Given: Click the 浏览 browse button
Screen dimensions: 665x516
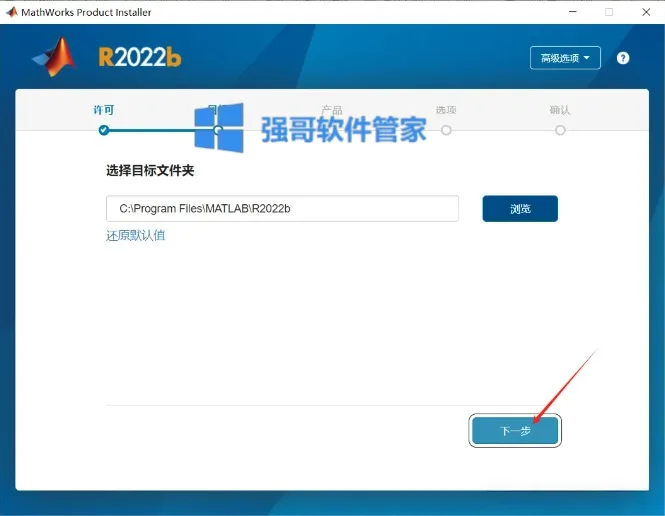Looking at the screenshot, I should pos(520,209).
